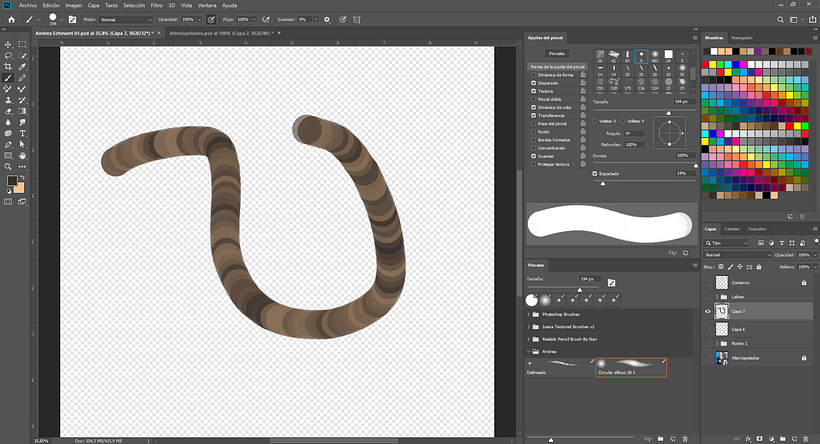Uncheck the Espaciado checkbox

point(595,173)
